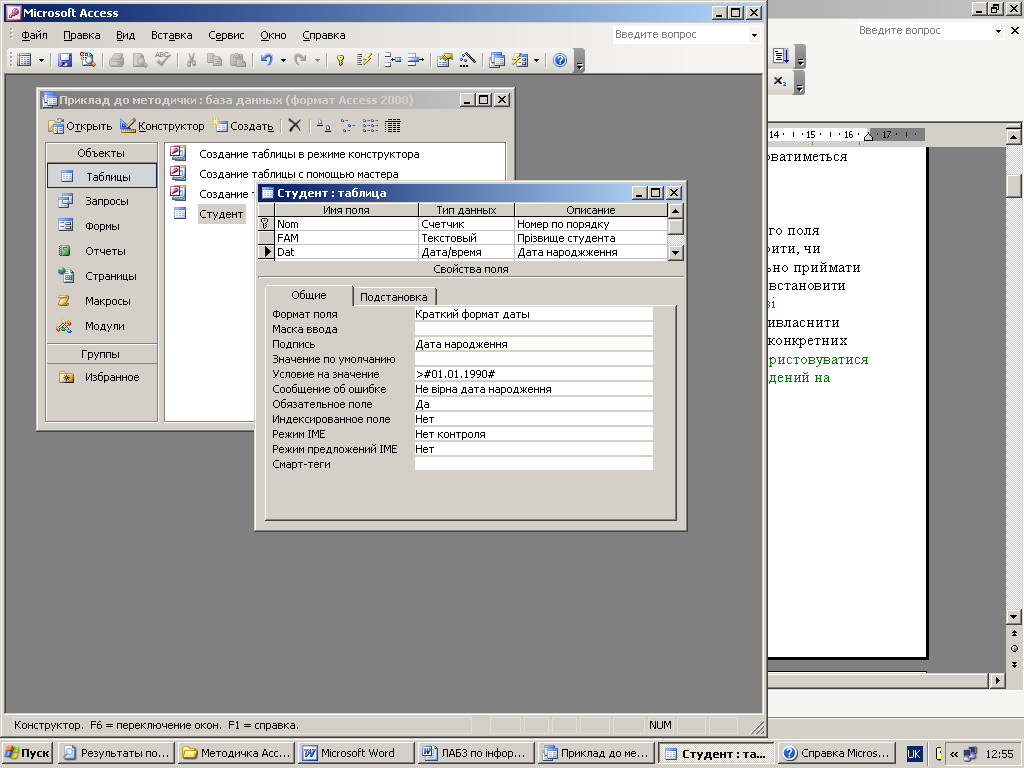Viewport: 1024px width, 768px height.
Task: Save the table with the floppy disk icon
Action: click(x=65, y=60)
